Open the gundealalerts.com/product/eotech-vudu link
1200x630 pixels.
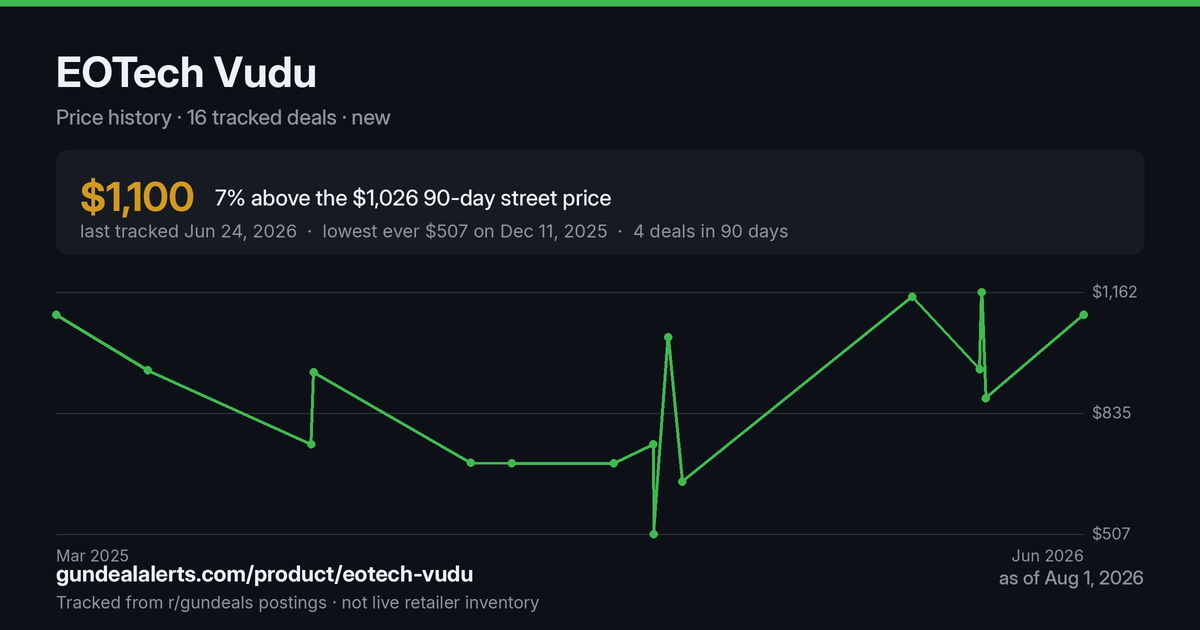click(x=265, y=575)
